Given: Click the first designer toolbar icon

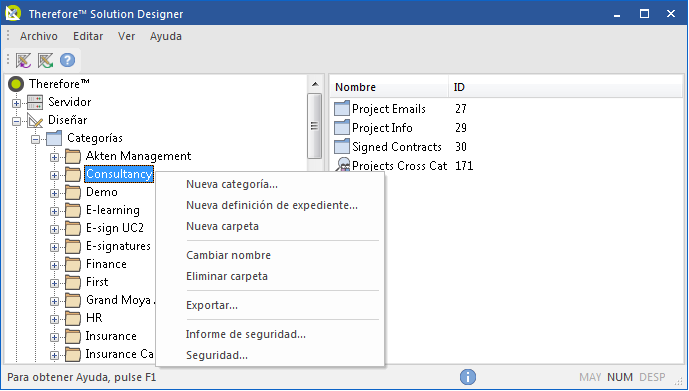Looking at the screenshot, I should click(24, 60).
